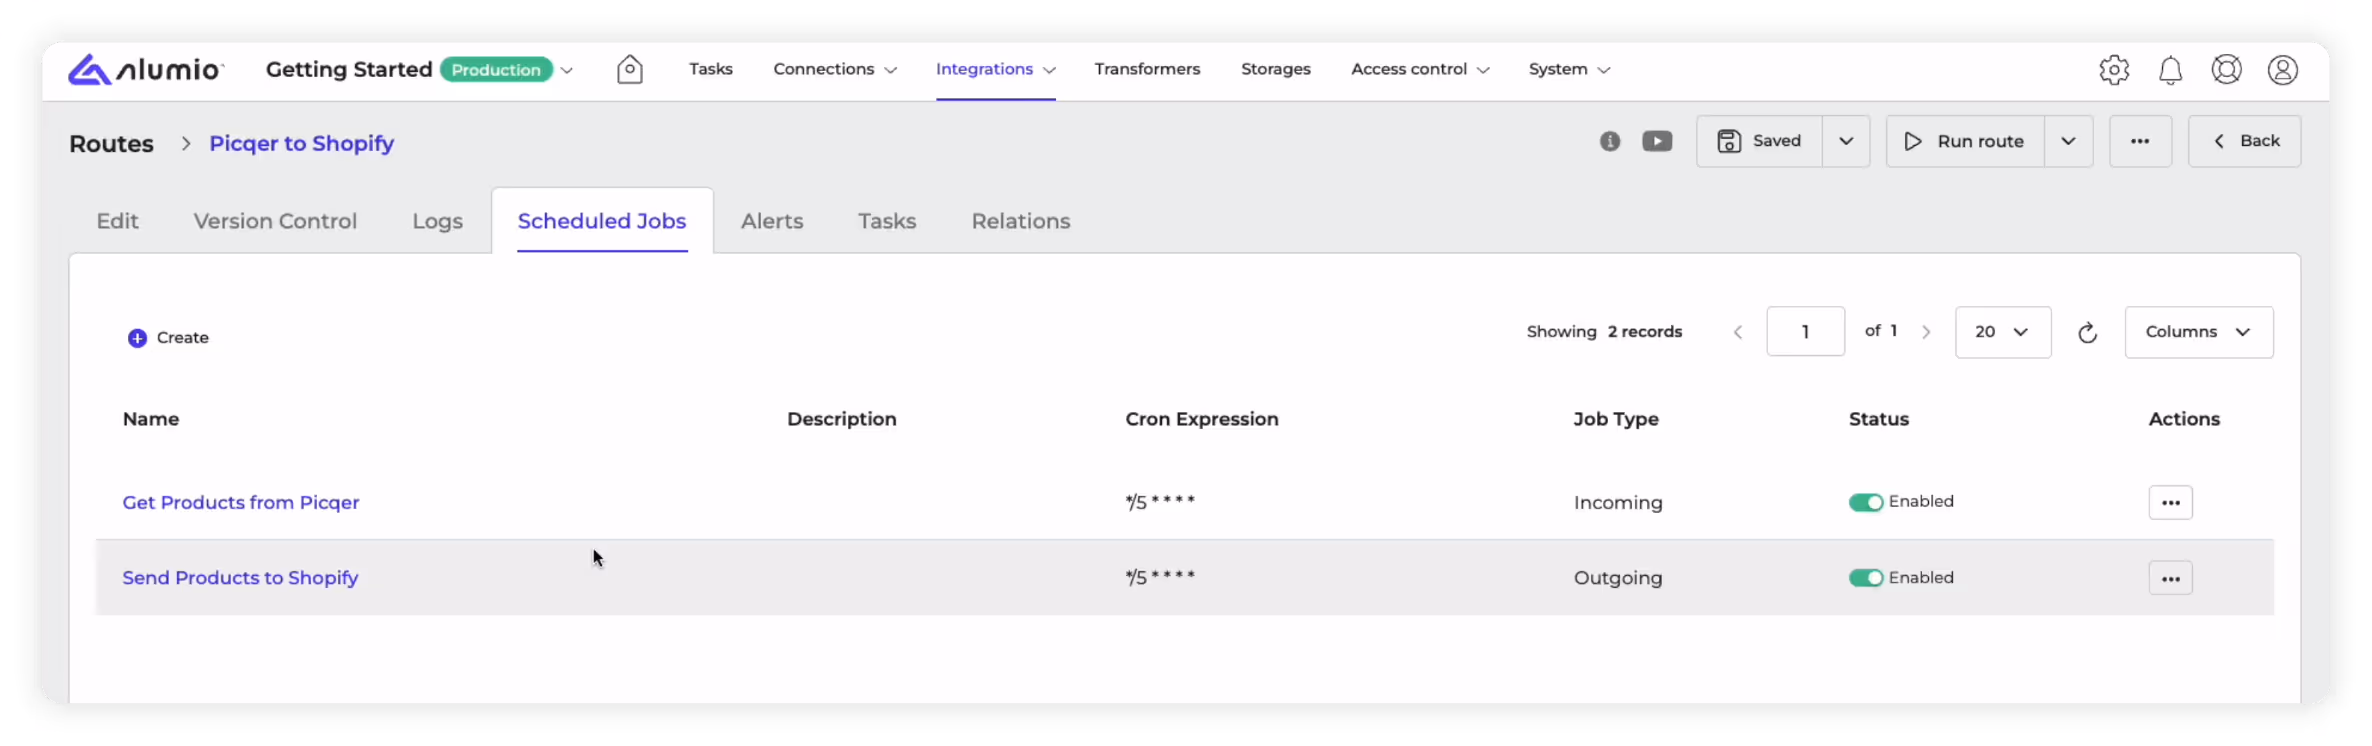
Task: Switch to Logs tab
Action: click(437, 221)
